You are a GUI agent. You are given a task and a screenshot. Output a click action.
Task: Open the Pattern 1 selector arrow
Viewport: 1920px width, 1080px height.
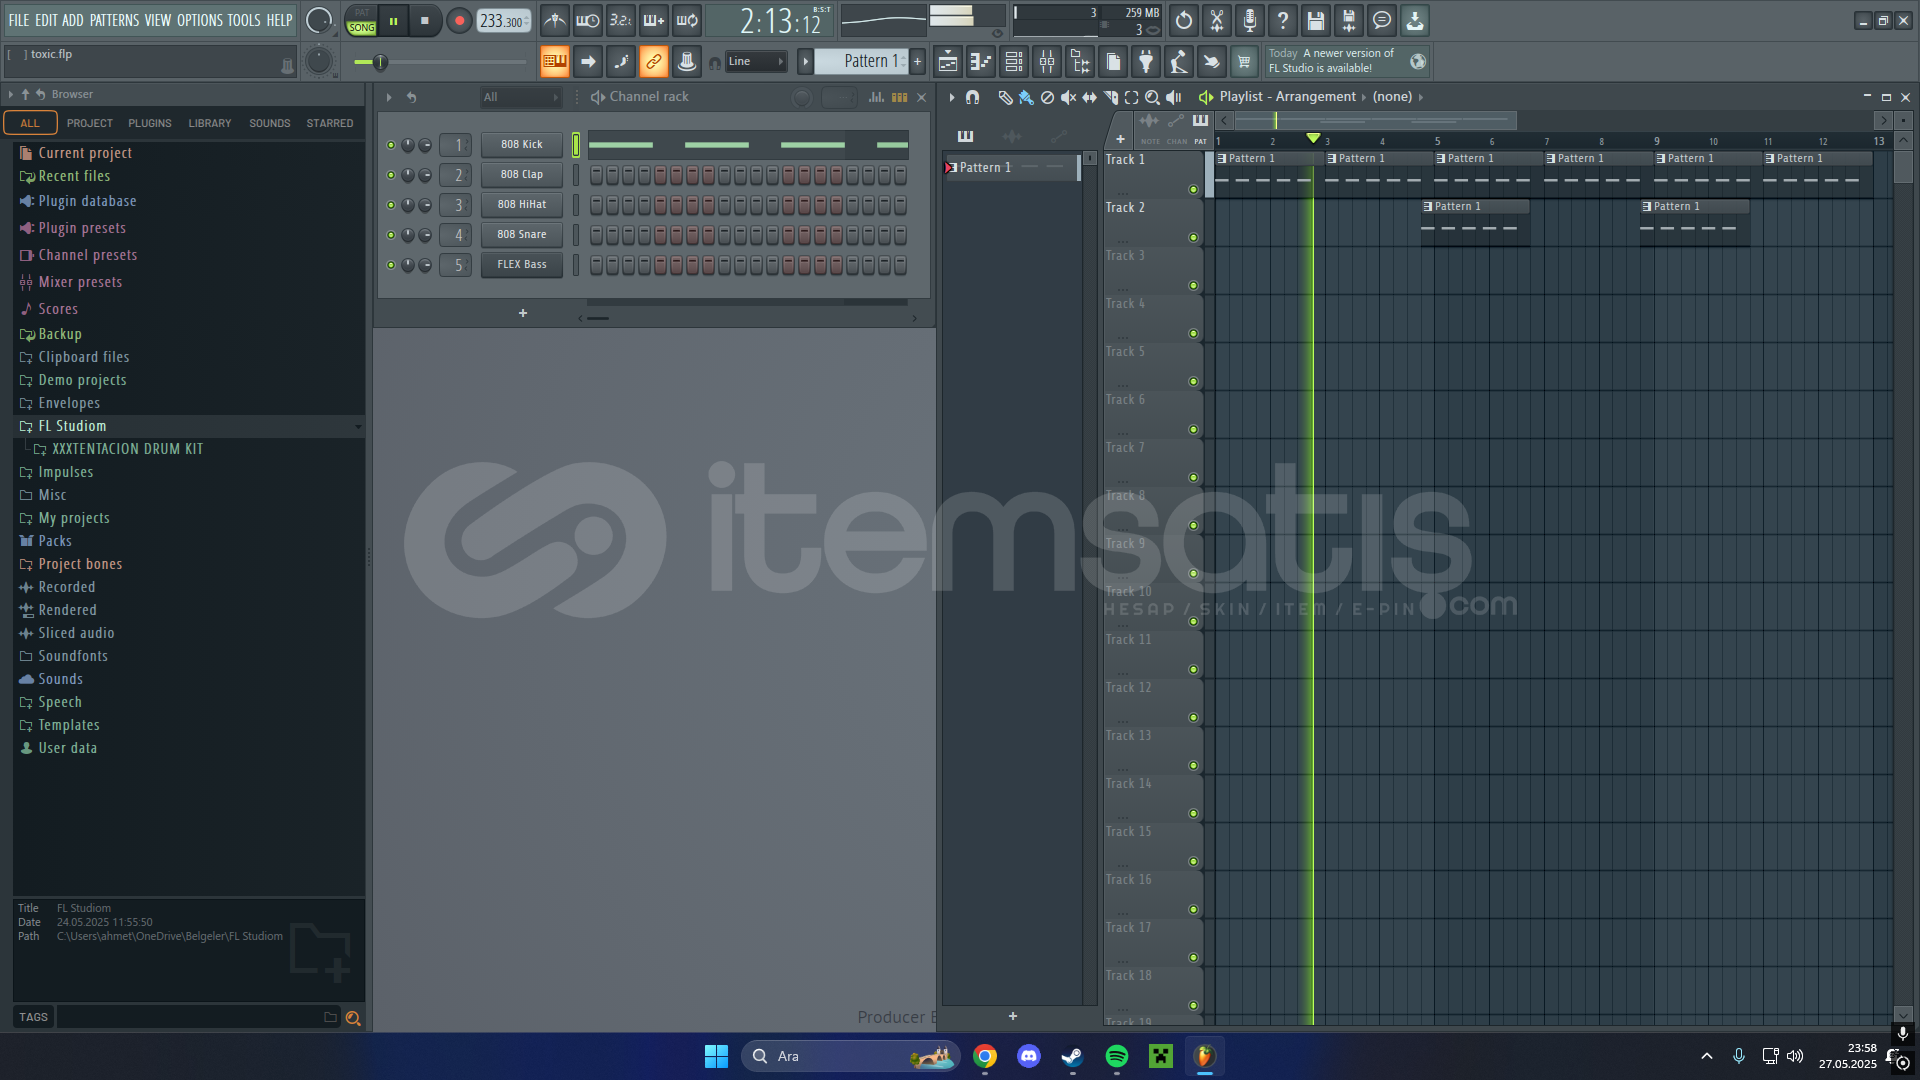click(805, 62)
